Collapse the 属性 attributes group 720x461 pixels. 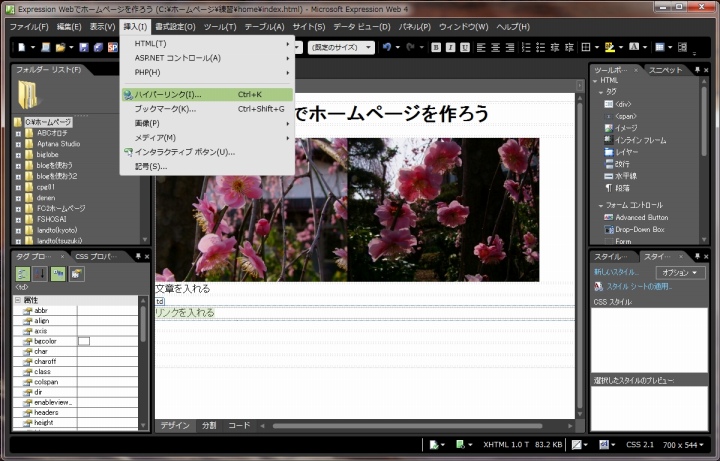(18, 300)
